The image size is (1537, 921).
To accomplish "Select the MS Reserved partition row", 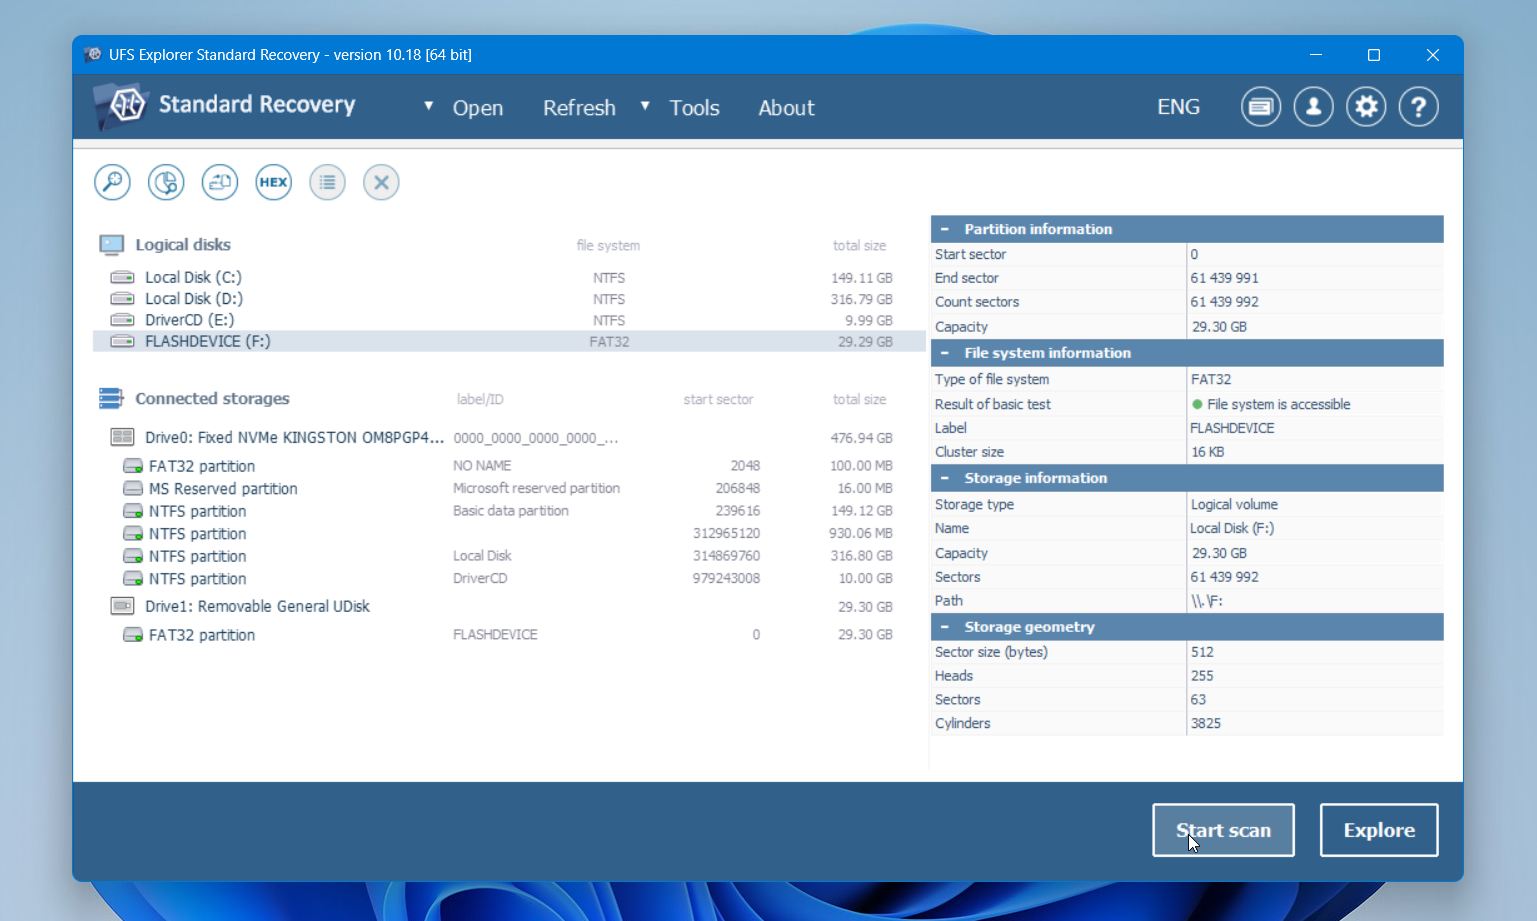I will 509,489.
